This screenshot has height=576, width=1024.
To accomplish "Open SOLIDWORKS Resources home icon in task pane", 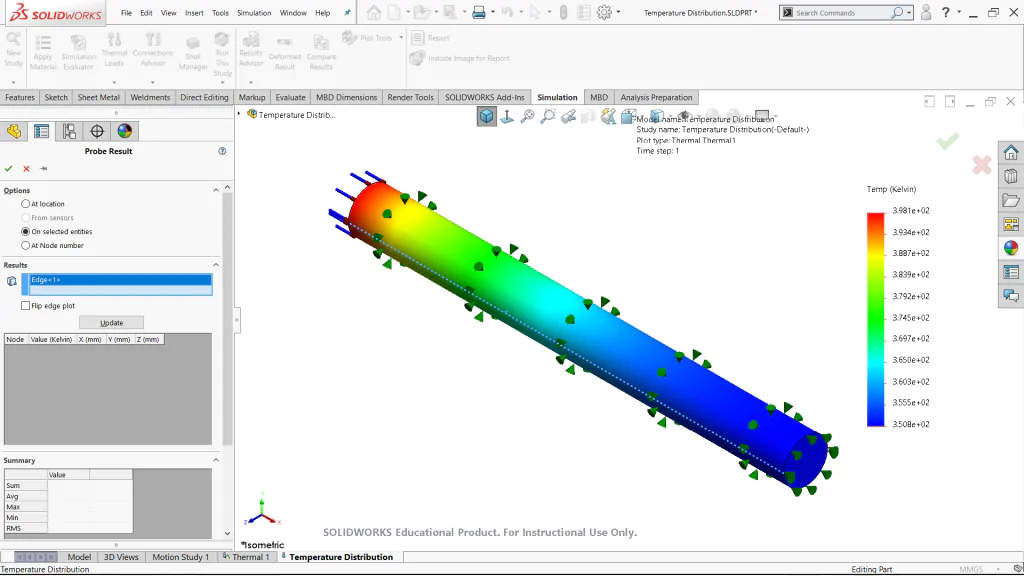I will 1011,153.
